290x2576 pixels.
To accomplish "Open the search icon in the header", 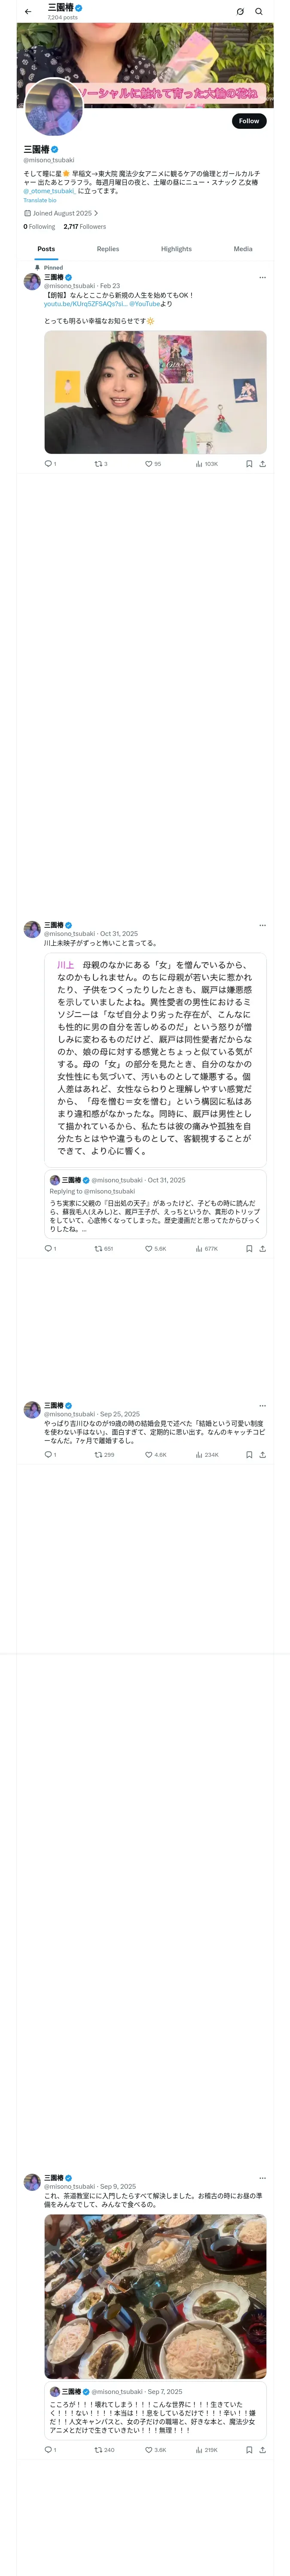I will point(259,12).
